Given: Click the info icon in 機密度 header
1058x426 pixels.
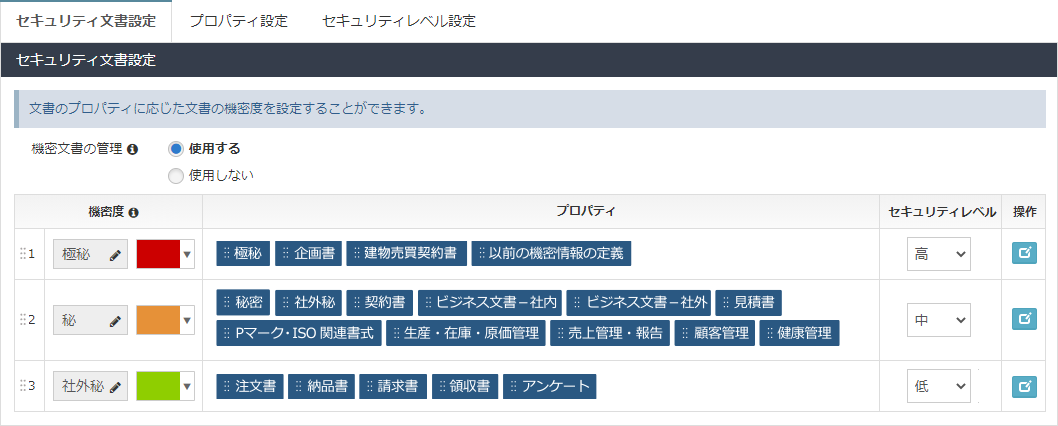Looking at the screenshot, I should (x=133, y=212).
